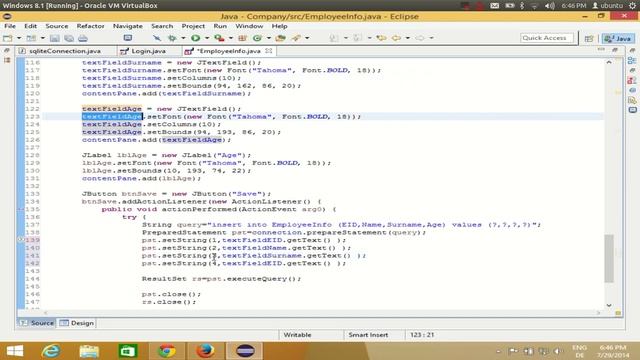Click the editor scroll-up arrow
Image resolution: width=640 pixels, height=360 pixels.
[x=609, y=62]
